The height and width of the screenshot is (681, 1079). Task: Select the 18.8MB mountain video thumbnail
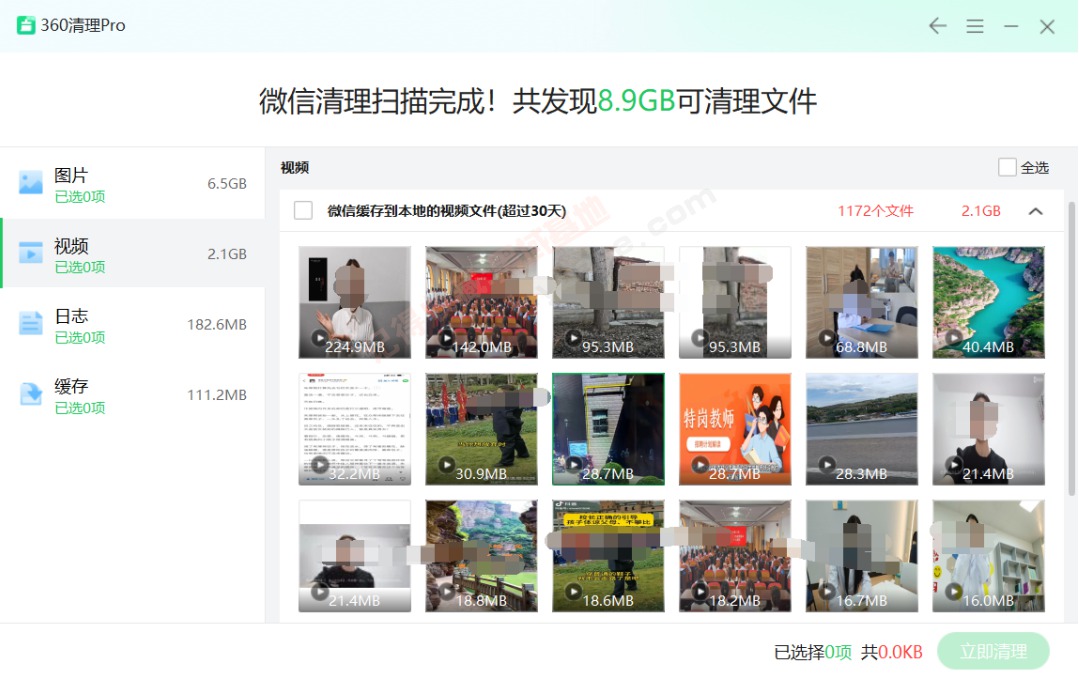click(x=481, y=556)
